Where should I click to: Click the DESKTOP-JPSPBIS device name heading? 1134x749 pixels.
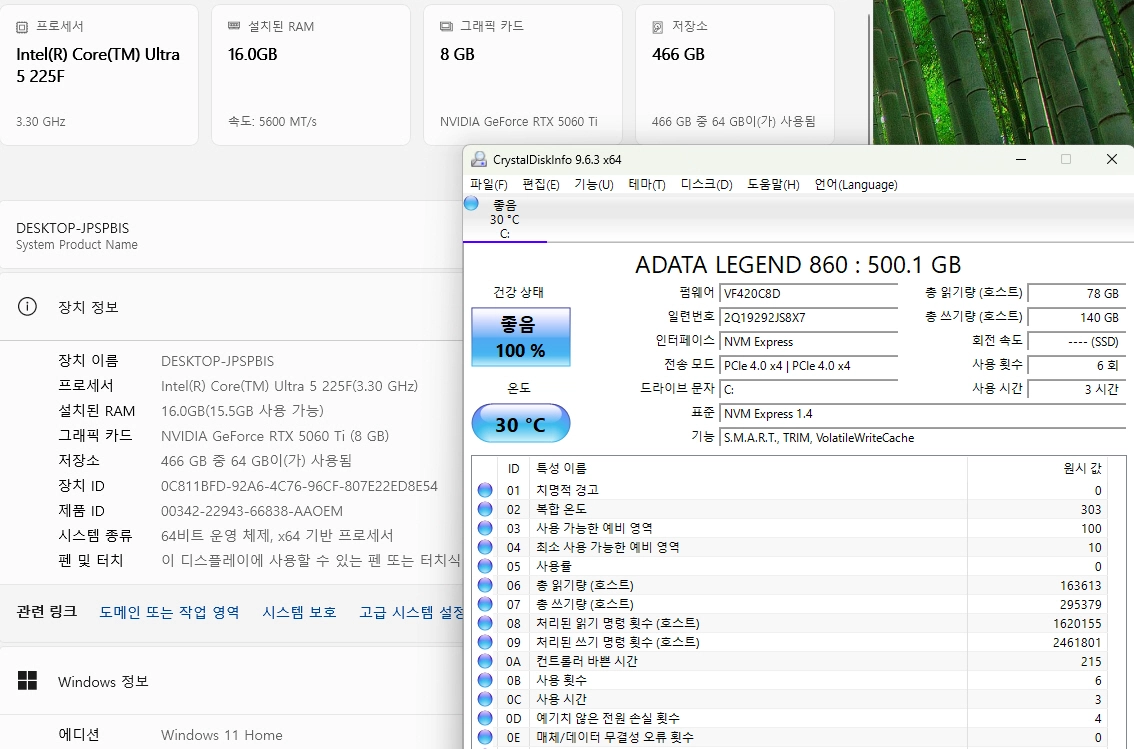click(x=72, y=228)
